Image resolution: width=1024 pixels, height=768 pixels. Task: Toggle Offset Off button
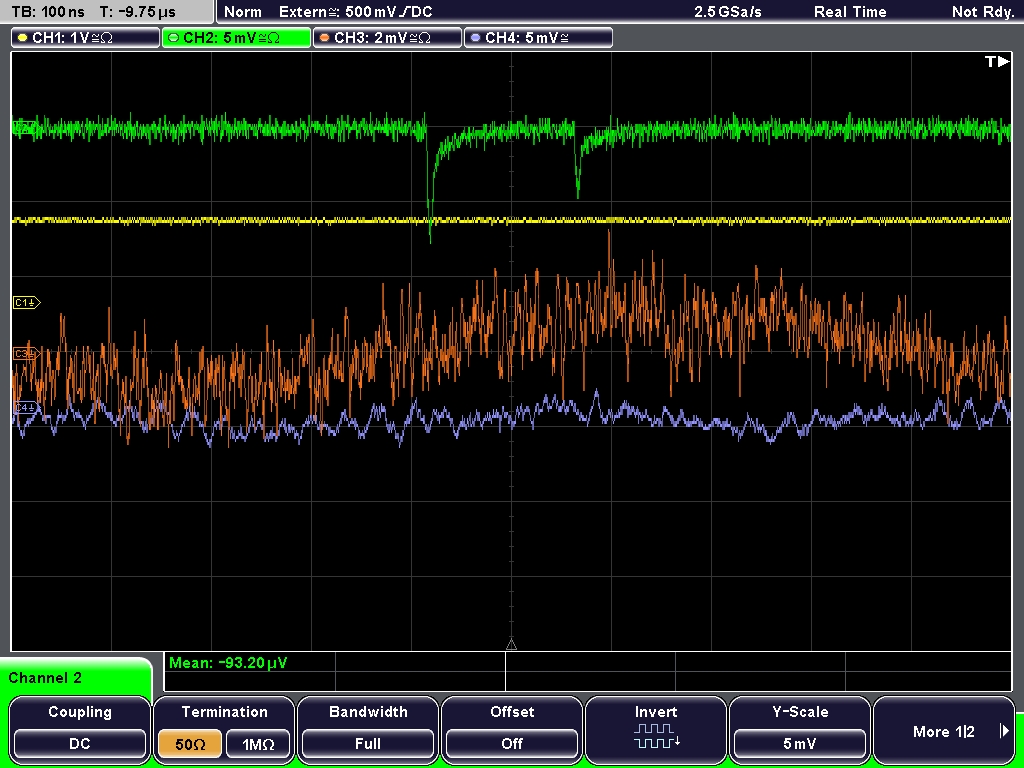[511, 744]
